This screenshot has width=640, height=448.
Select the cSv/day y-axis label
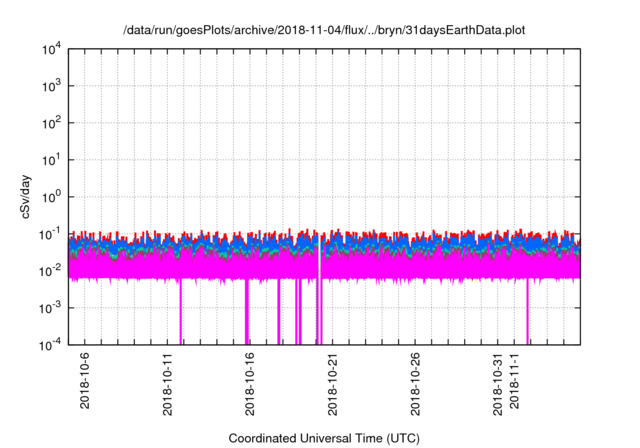[x=26, y=197]
